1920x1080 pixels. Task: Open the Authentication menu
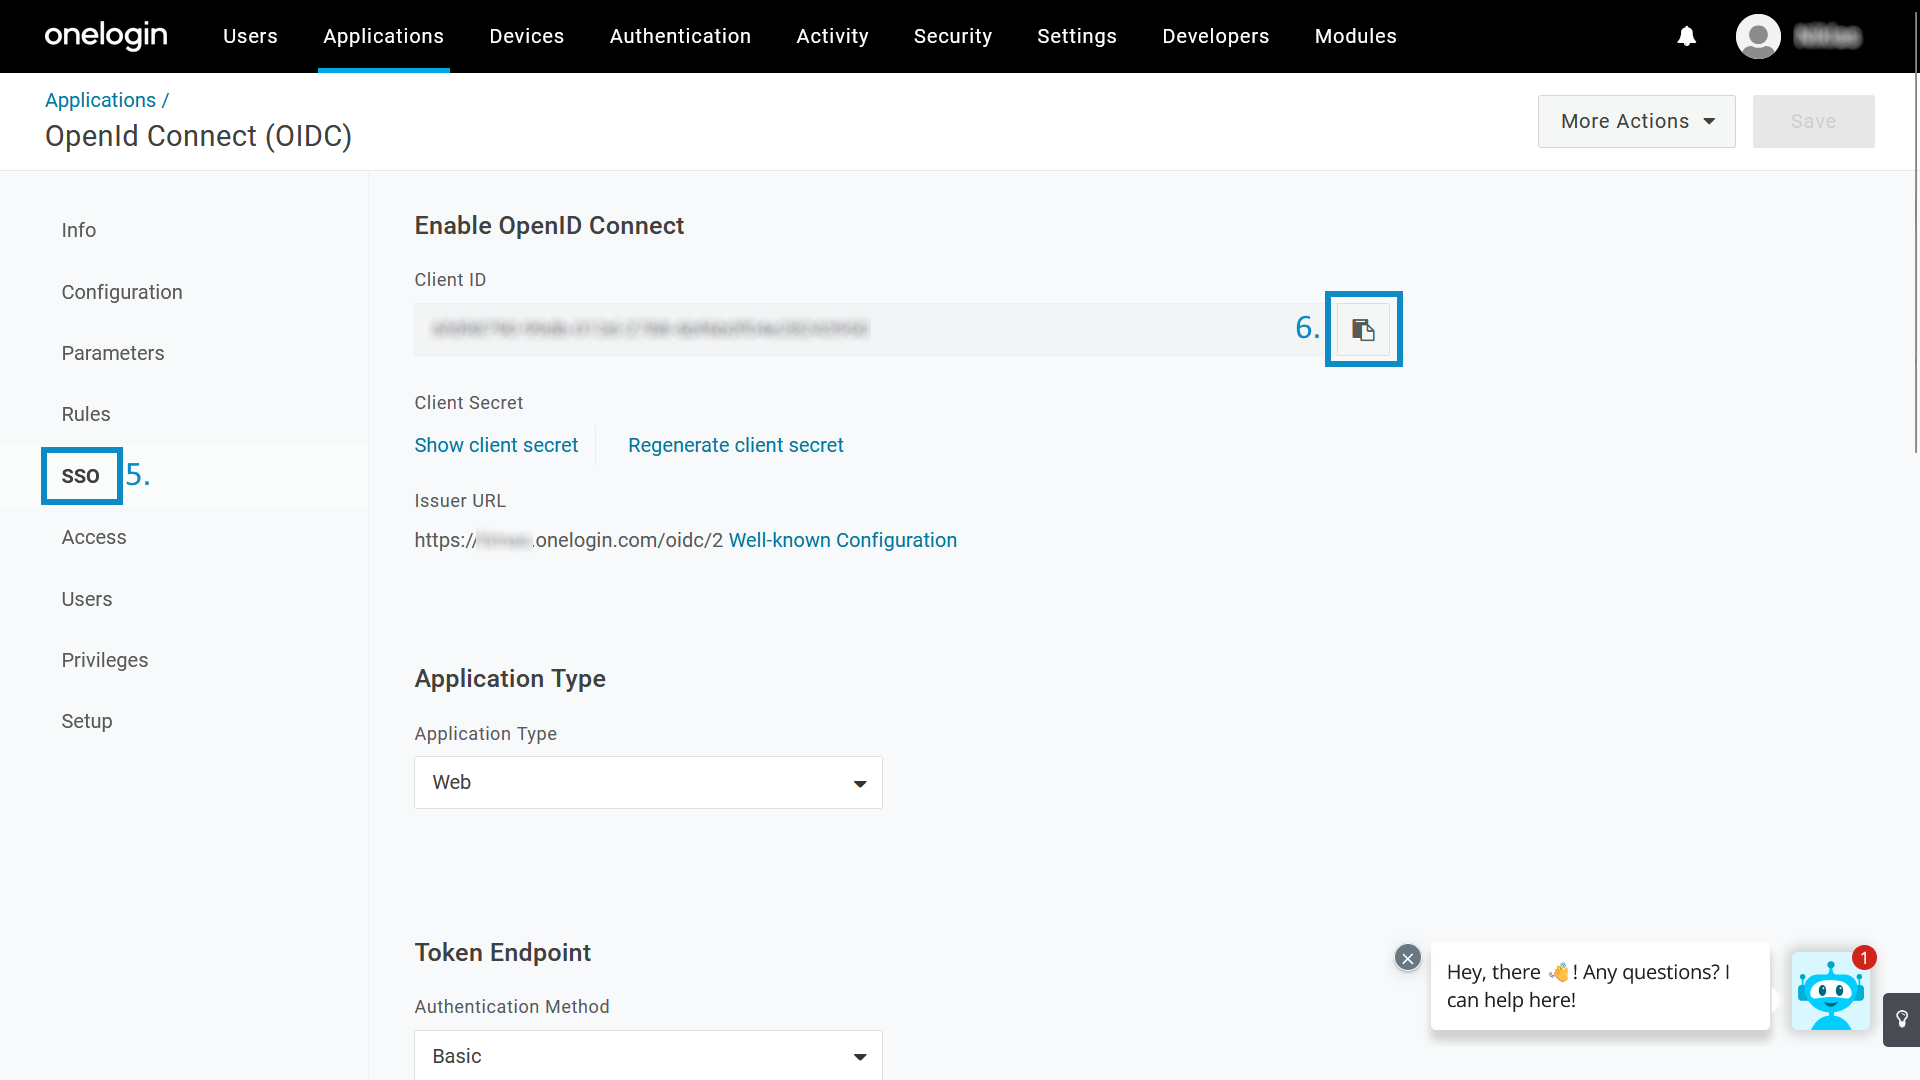[680, 36]
